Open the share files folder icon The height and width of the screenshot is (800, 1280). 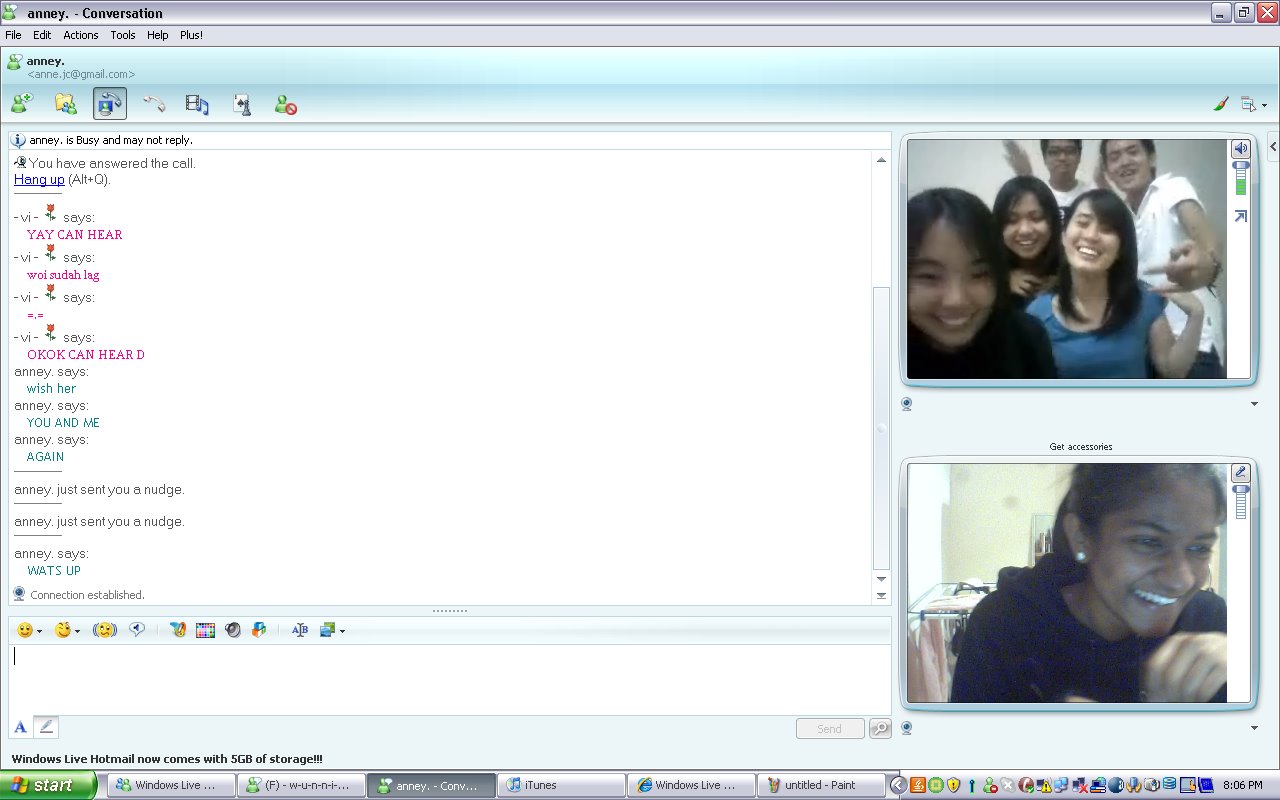pyautogui.click(x=65, y=103)
